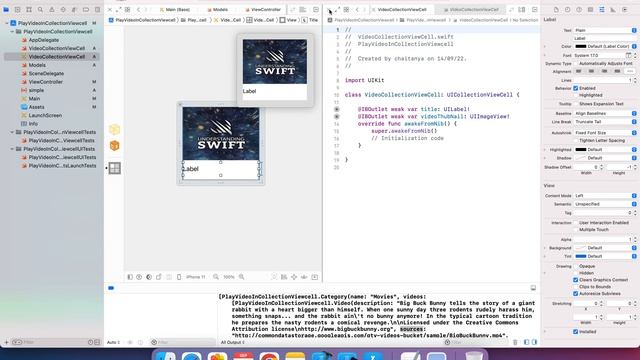Click the All Output console filter

(x=233, y=342)
